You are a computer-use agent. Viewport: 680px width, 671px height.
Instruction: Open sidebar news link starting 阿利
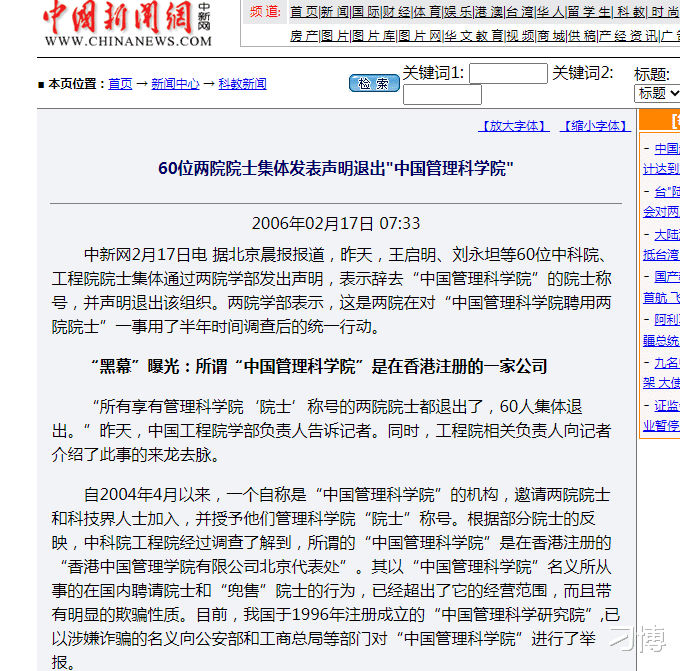[661, 330]
